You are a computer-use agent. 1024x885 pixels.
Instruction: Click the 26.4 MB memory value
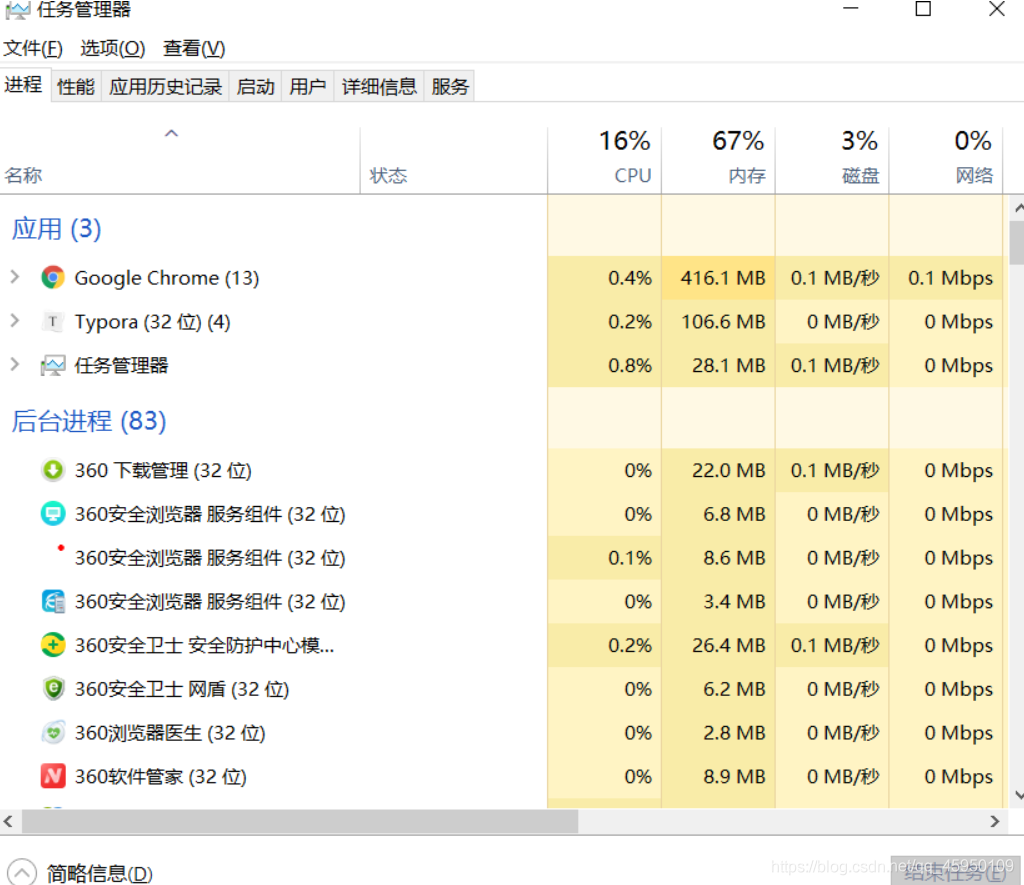(728, 645)
